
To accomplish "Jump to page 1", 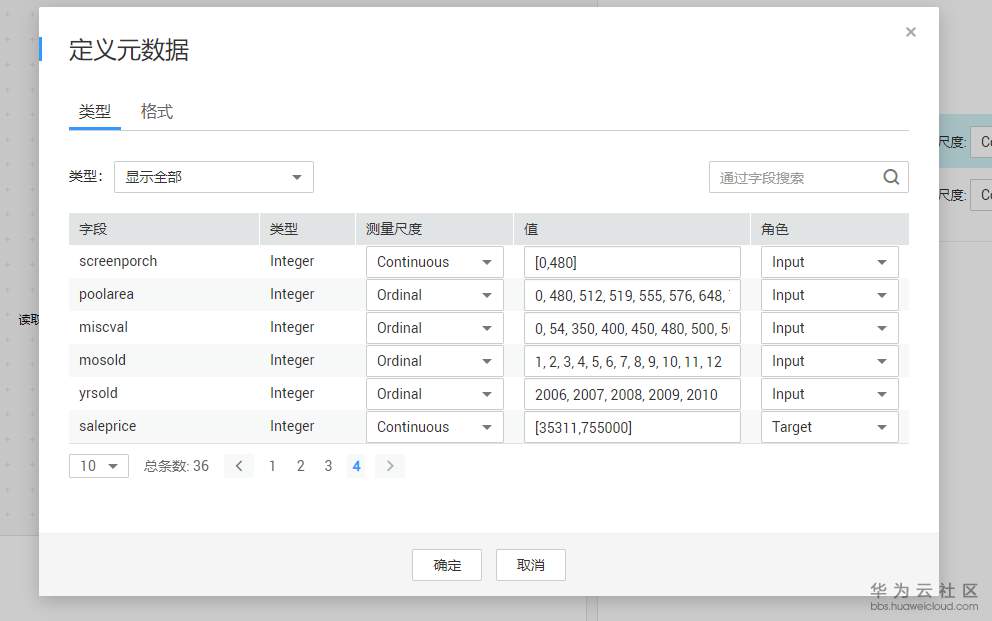I will tap(272, 466).
